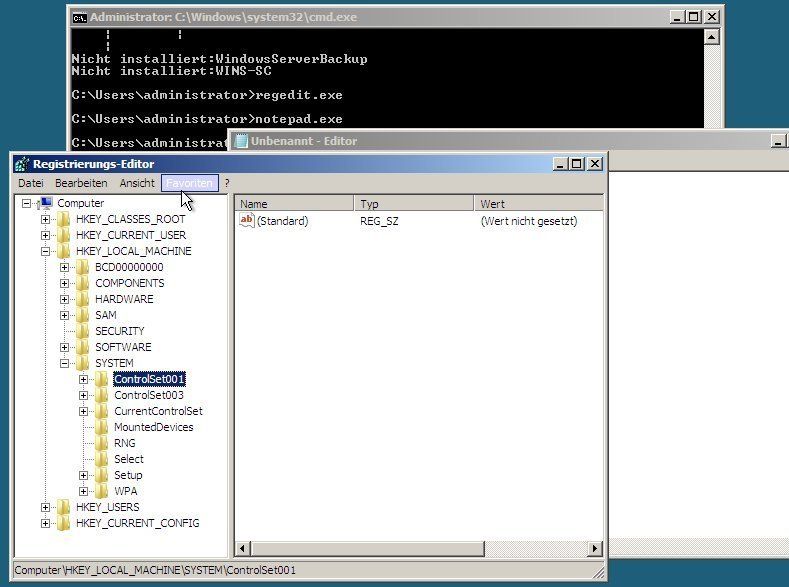The height and width of the screenshot is (587, 789).
Task: Click RNG folder icon
Action: point(102,443)
